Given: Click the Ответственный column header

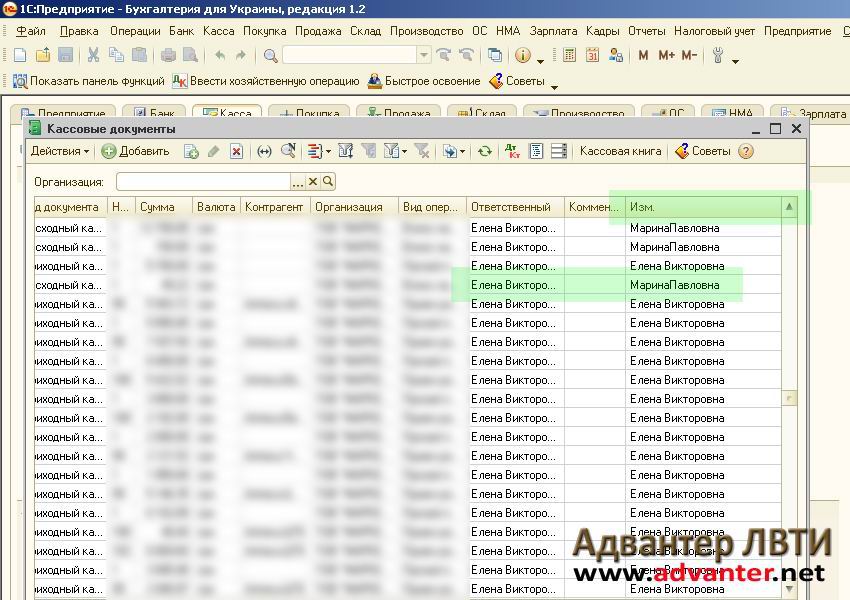Looking at the screenshot, I should point(515,207).
